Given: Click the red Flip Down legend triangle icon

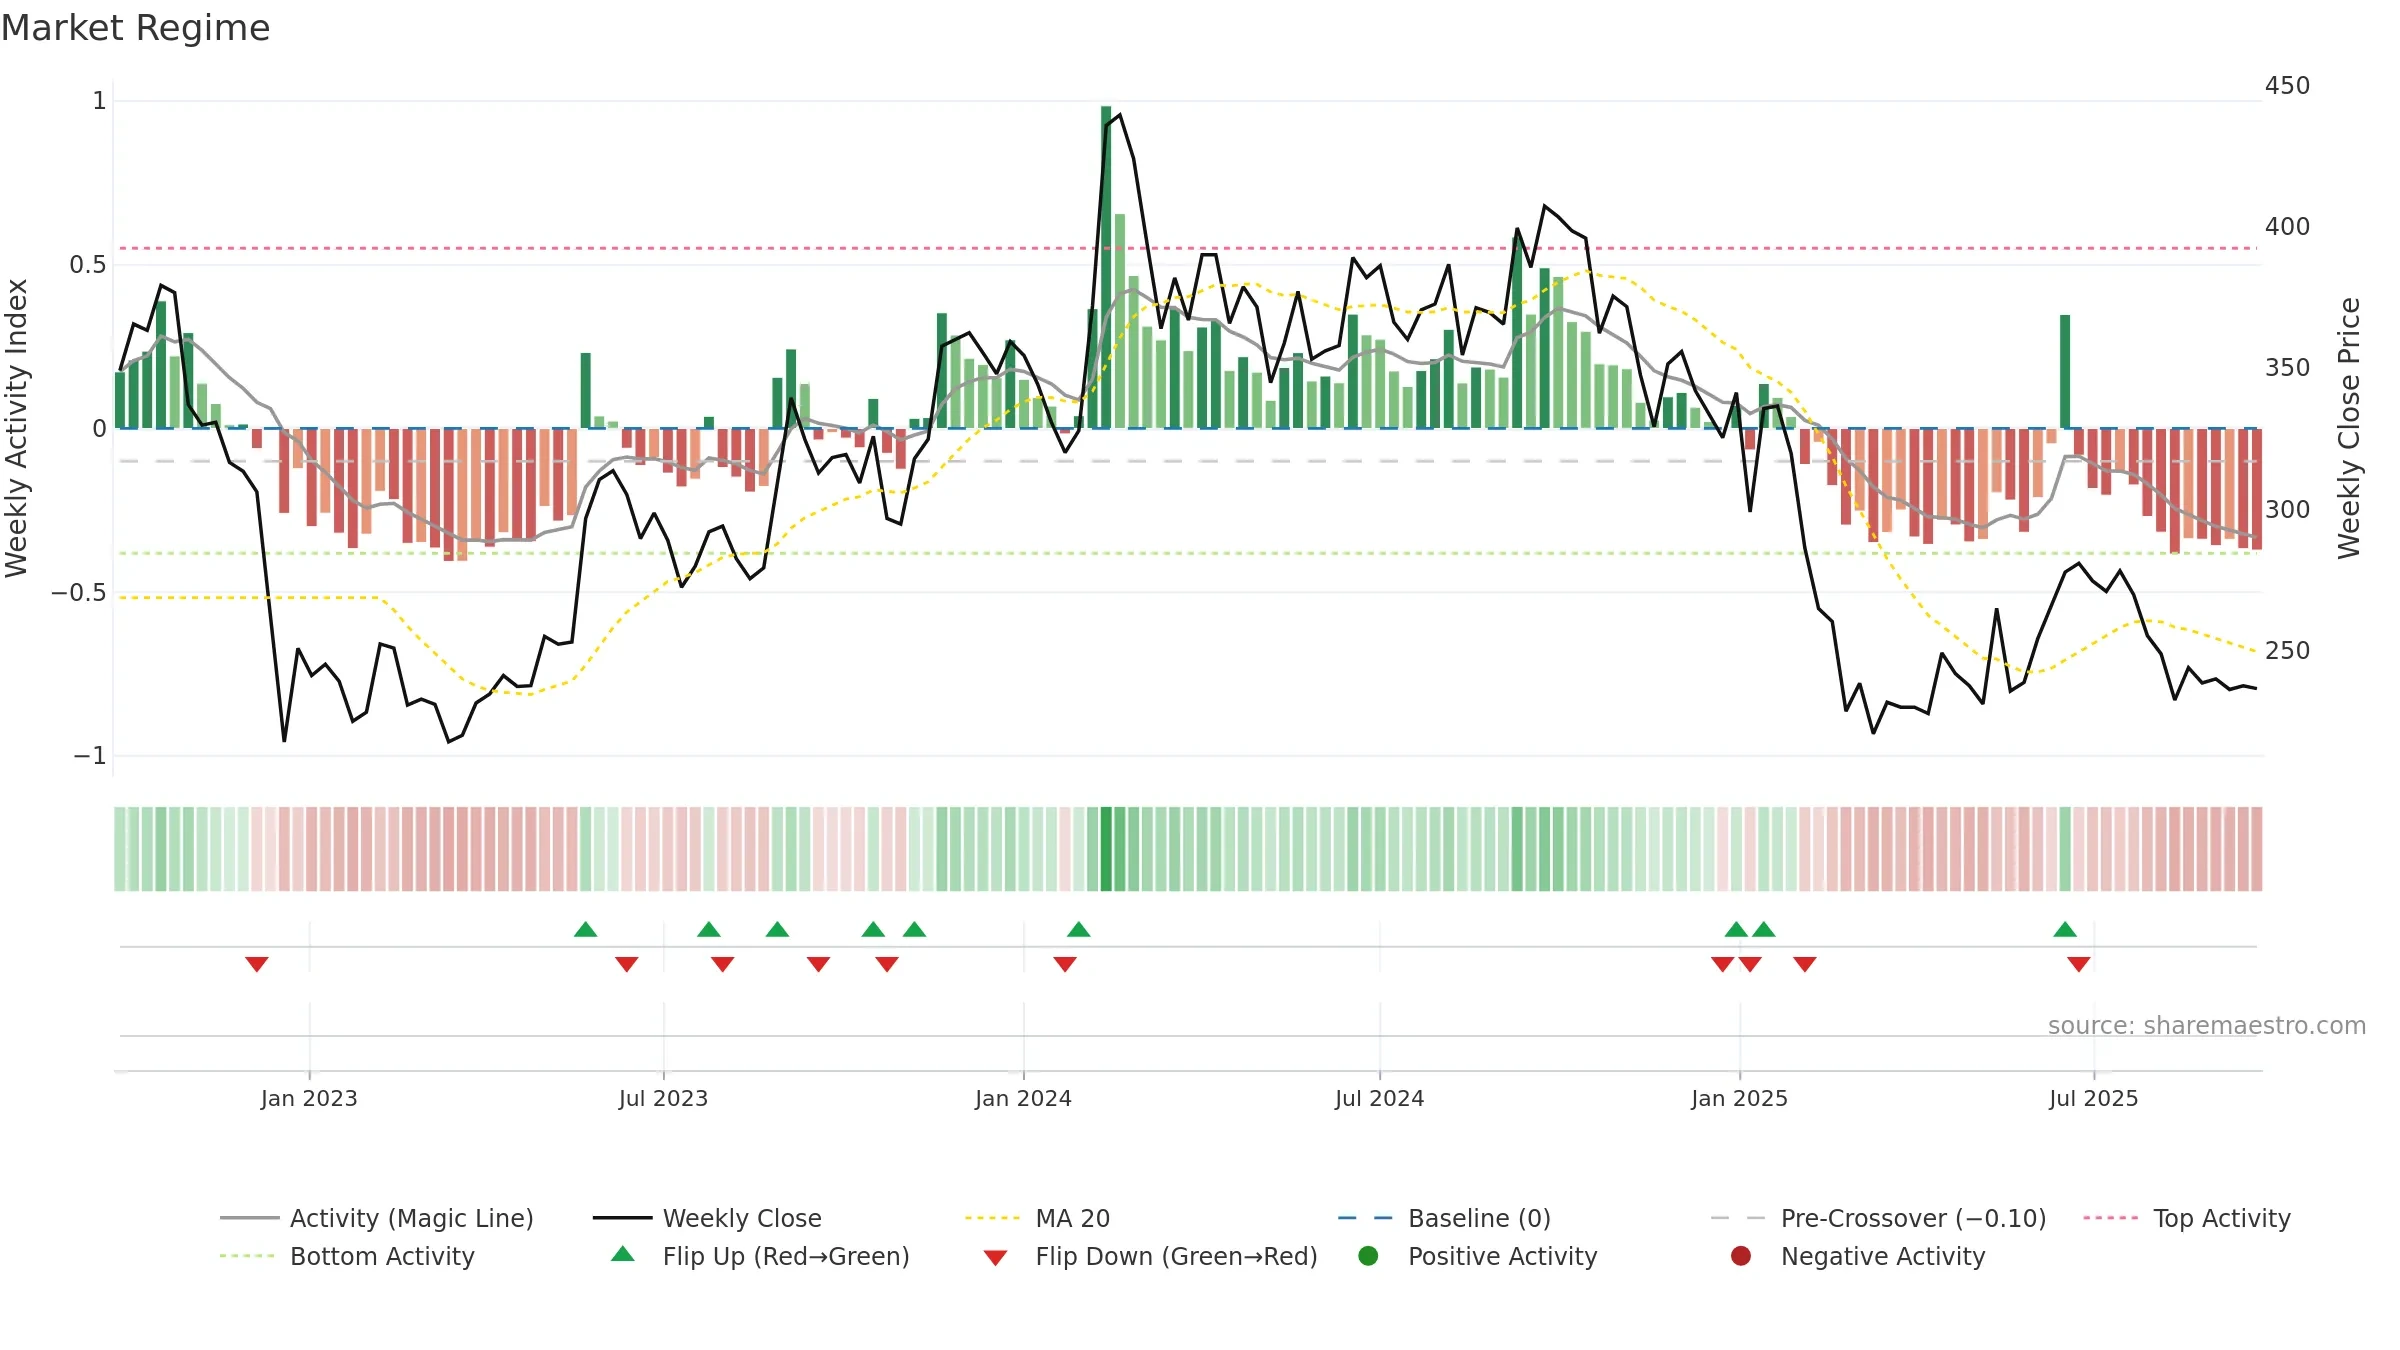Looking at the screenshot, I should pos(995,1258).
